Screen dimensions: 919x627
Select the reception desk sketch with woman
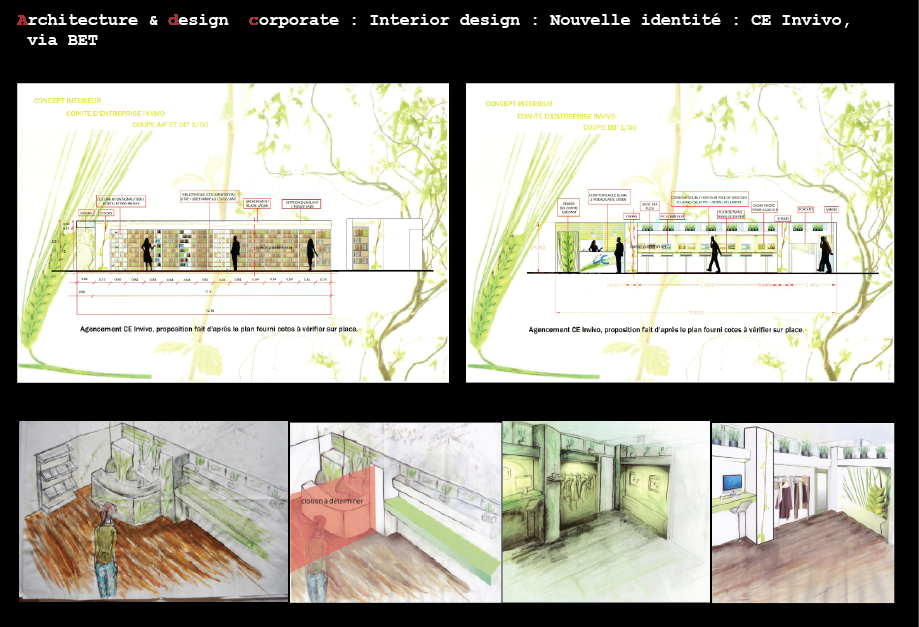(x=153, y=512)
